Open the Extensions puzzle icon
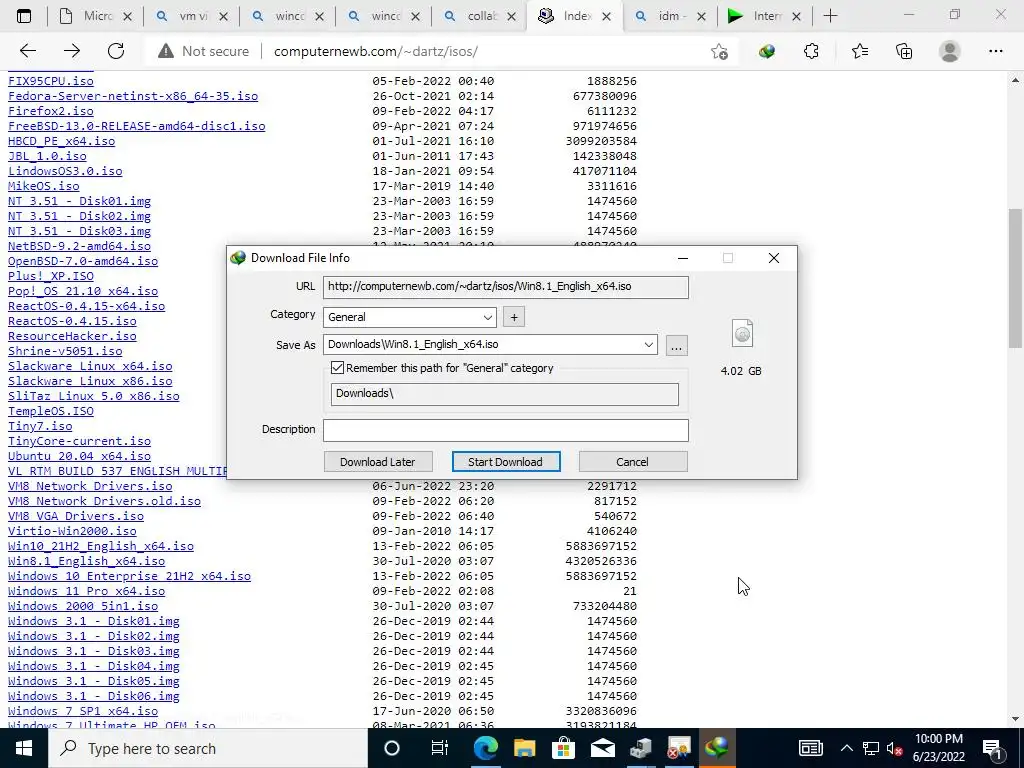Viewport: 1024px width, 768px height. point(811,51)
